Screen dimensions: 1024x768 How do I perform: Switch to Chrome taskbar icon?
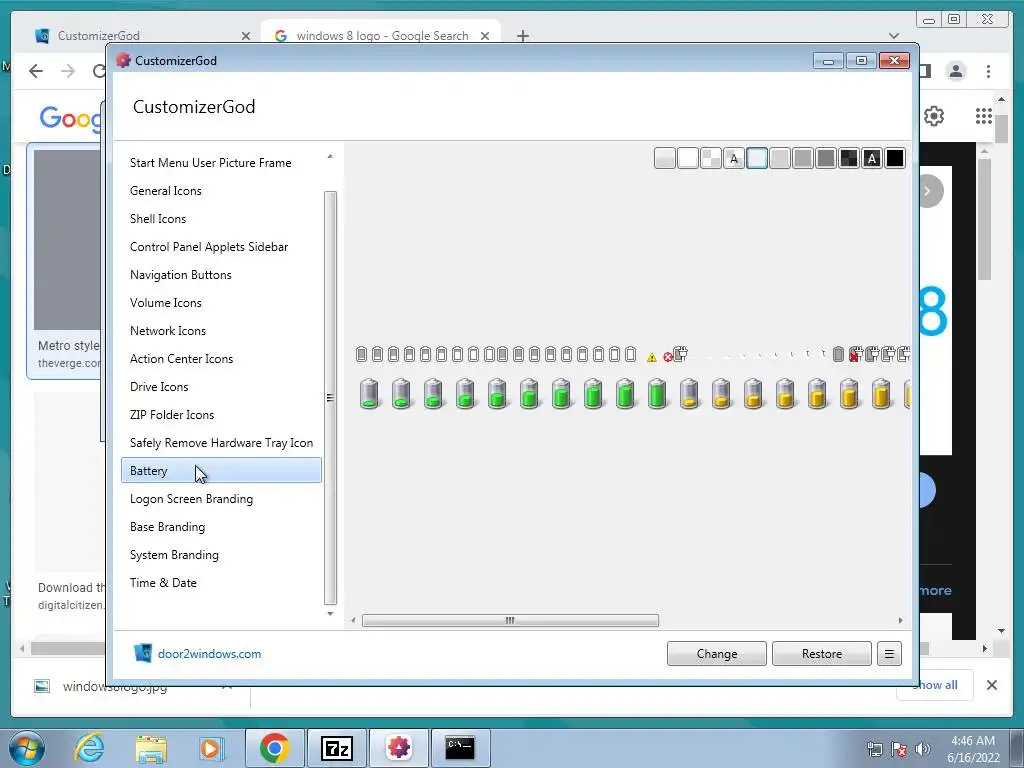[275, 748]
